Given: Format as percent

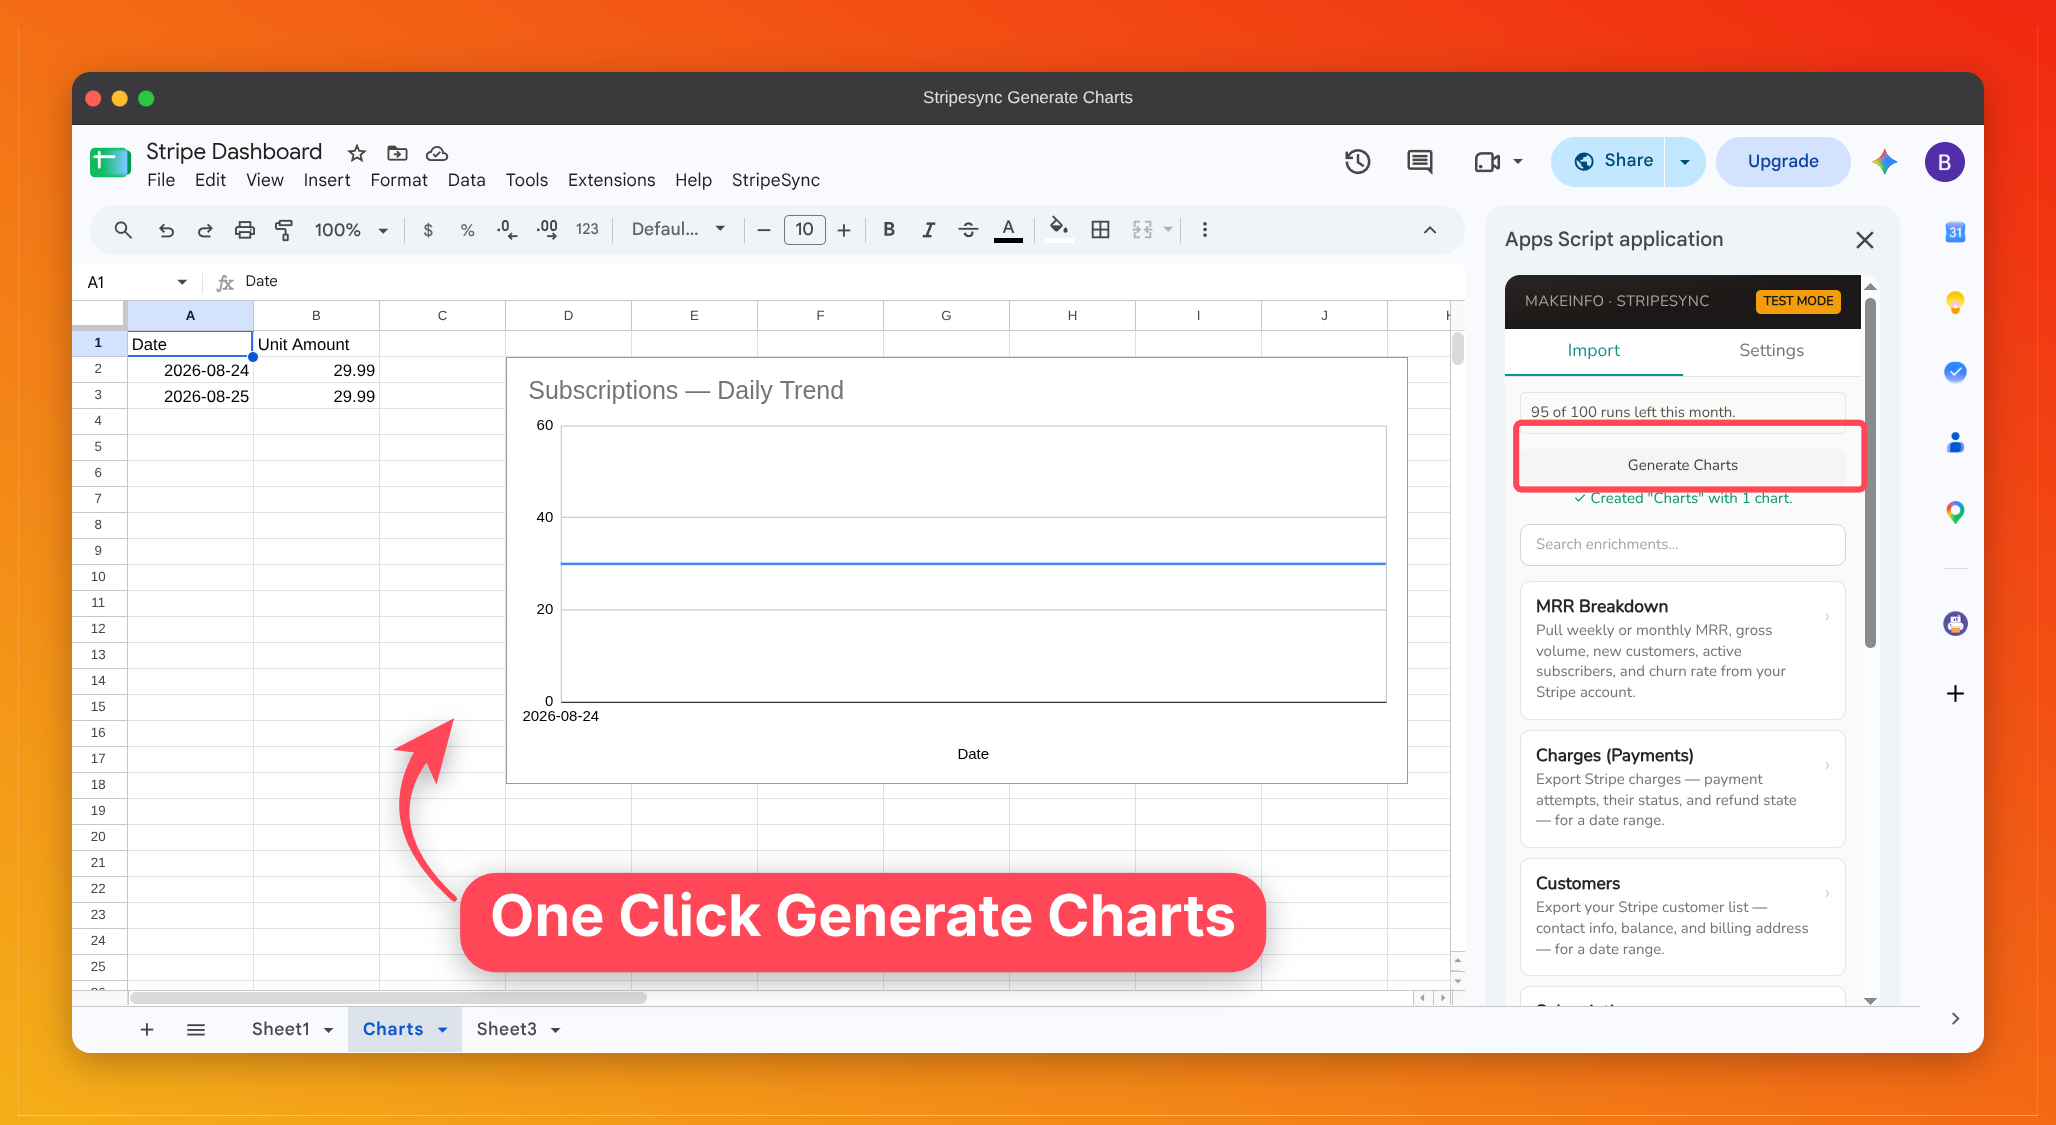Looking at the screenshot, I should click(x=467, y=230).
